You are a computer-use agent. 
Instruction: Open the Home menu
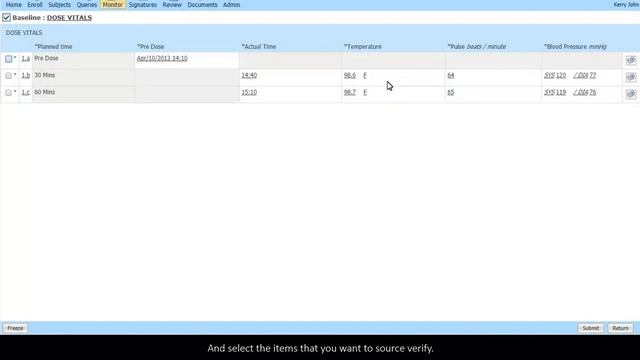13,5
